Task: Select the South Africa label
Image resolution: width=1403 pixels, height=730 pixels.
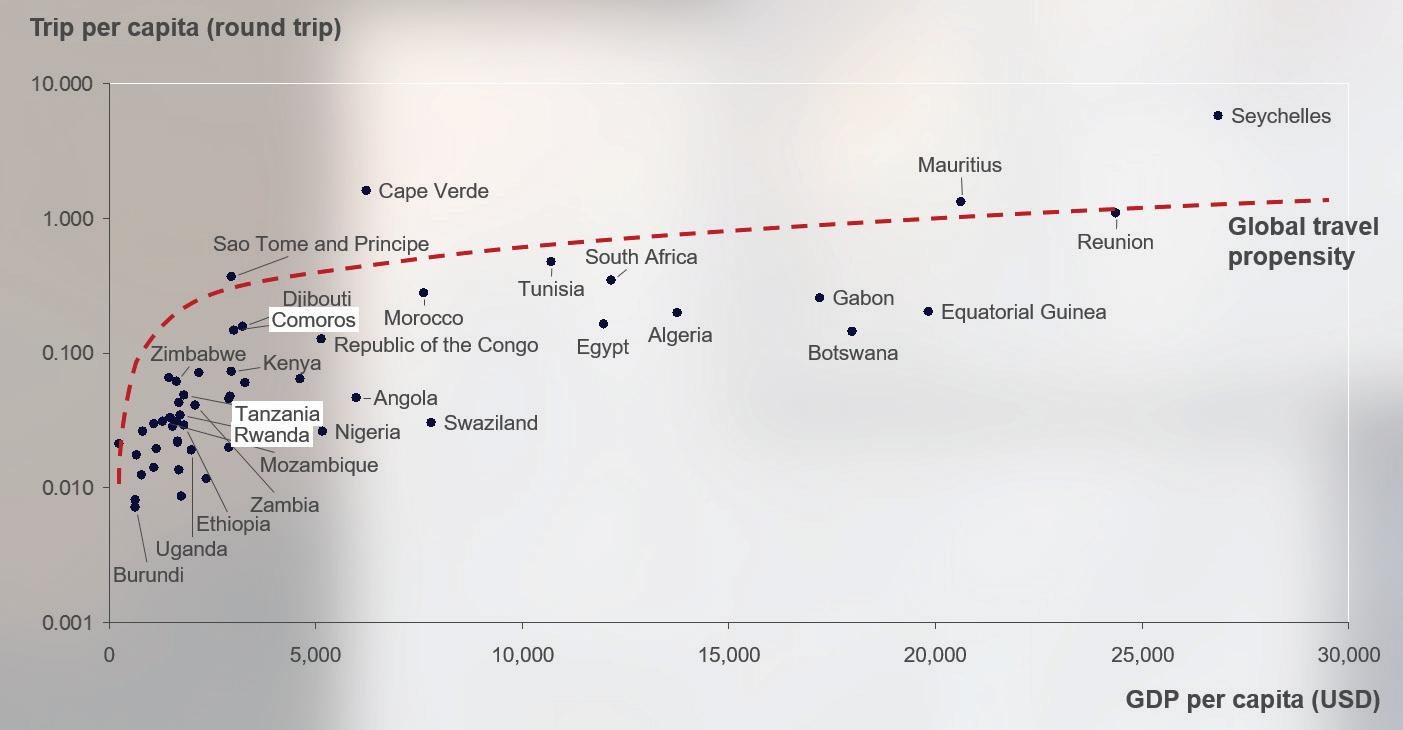Action: click(641, 257)
